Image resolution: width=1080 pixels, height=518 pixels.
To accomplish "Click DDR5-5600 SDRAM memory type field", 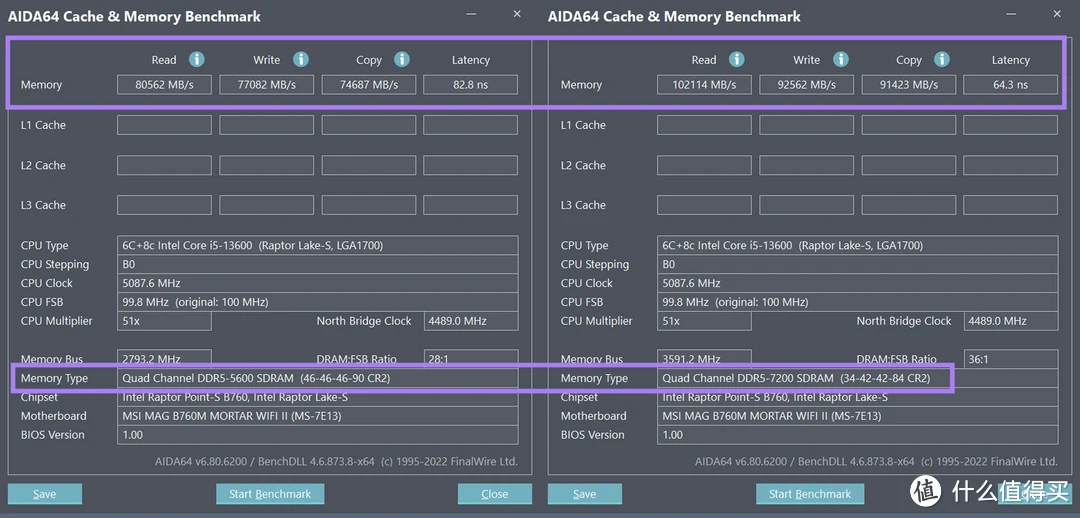I will (318, 378).
